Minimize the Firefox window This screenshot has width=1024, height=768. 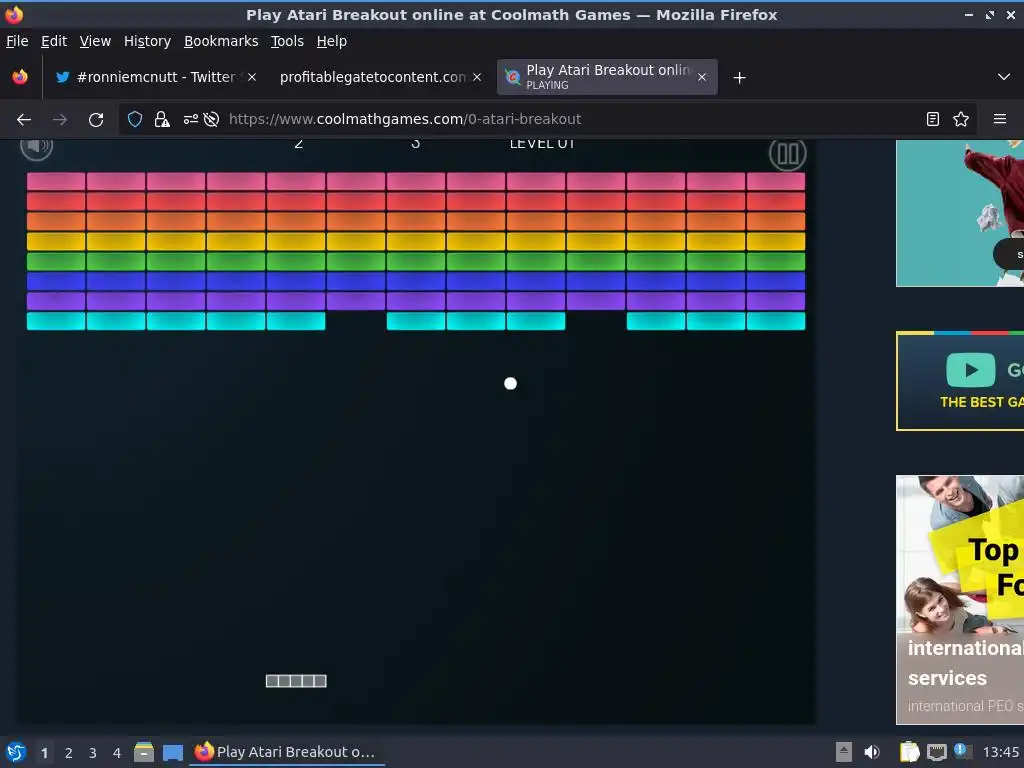click(x=969, y=14)
